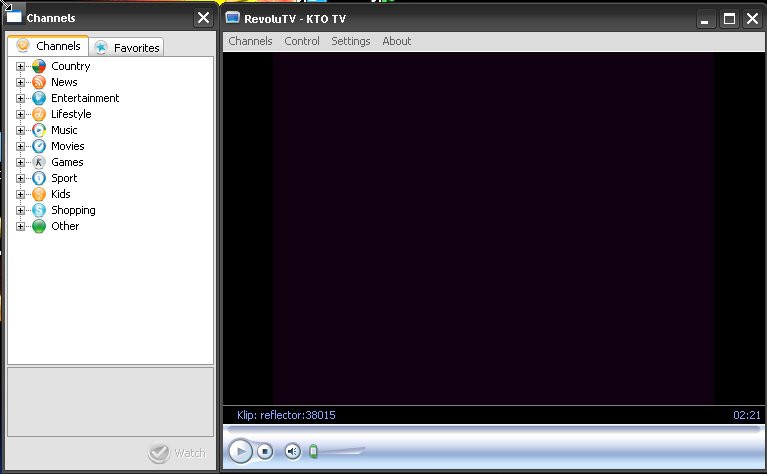Expand the Kids tree node
The height and width of the screenshot is (474, 767).
click(20, 194)
